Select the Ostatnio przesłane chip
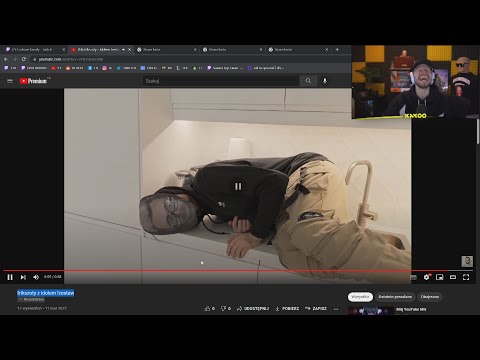The height and width of the screenshot is (360, 480). (x=395, y=297)
